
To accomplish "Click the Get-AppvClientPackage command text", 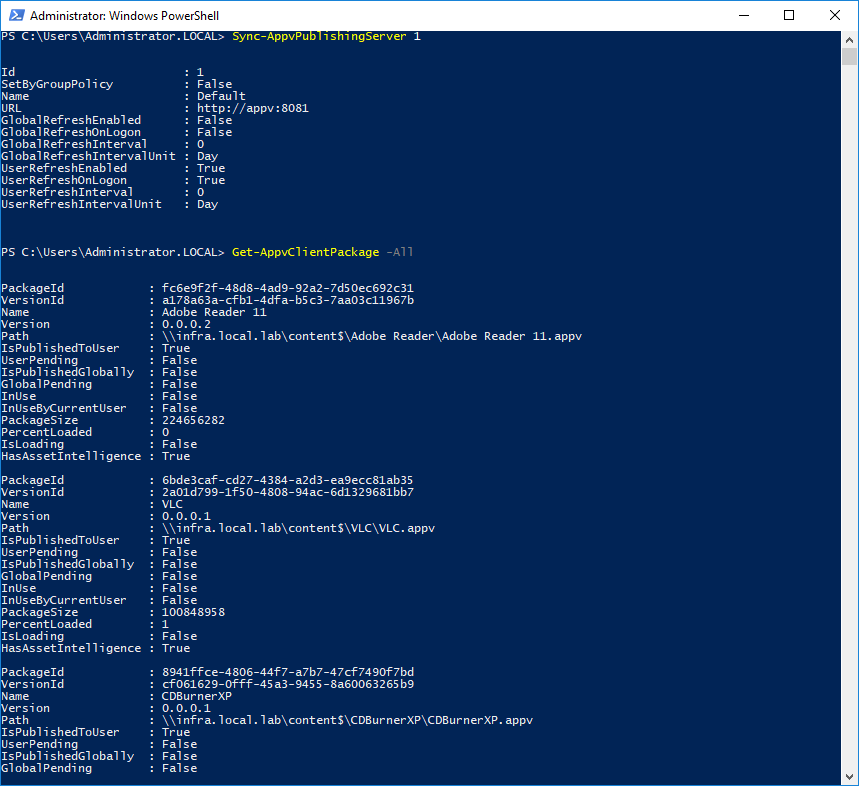I will tap(305, 252).
